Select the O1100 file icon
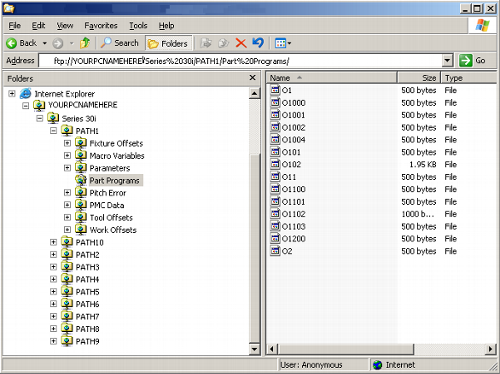The height and width of the screenshot is (374, 500). 275,189
